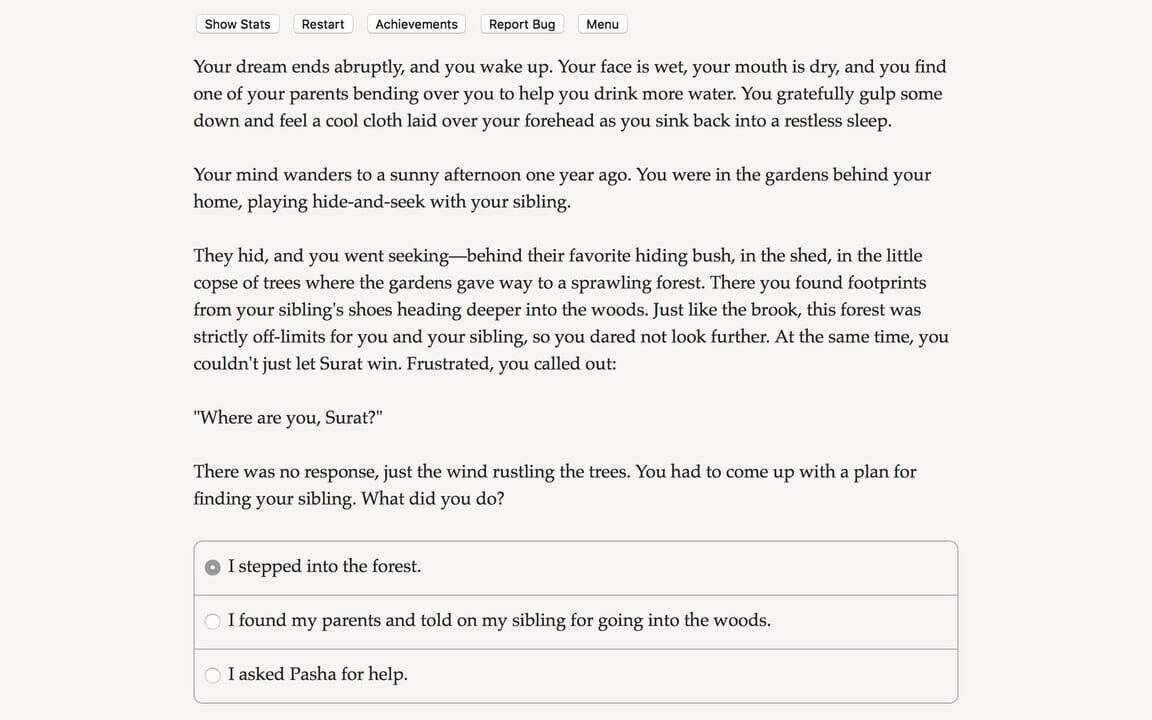Click the "I stepped into the forest." option text
Screen dimensions: 1152x720
click(324, 566)
